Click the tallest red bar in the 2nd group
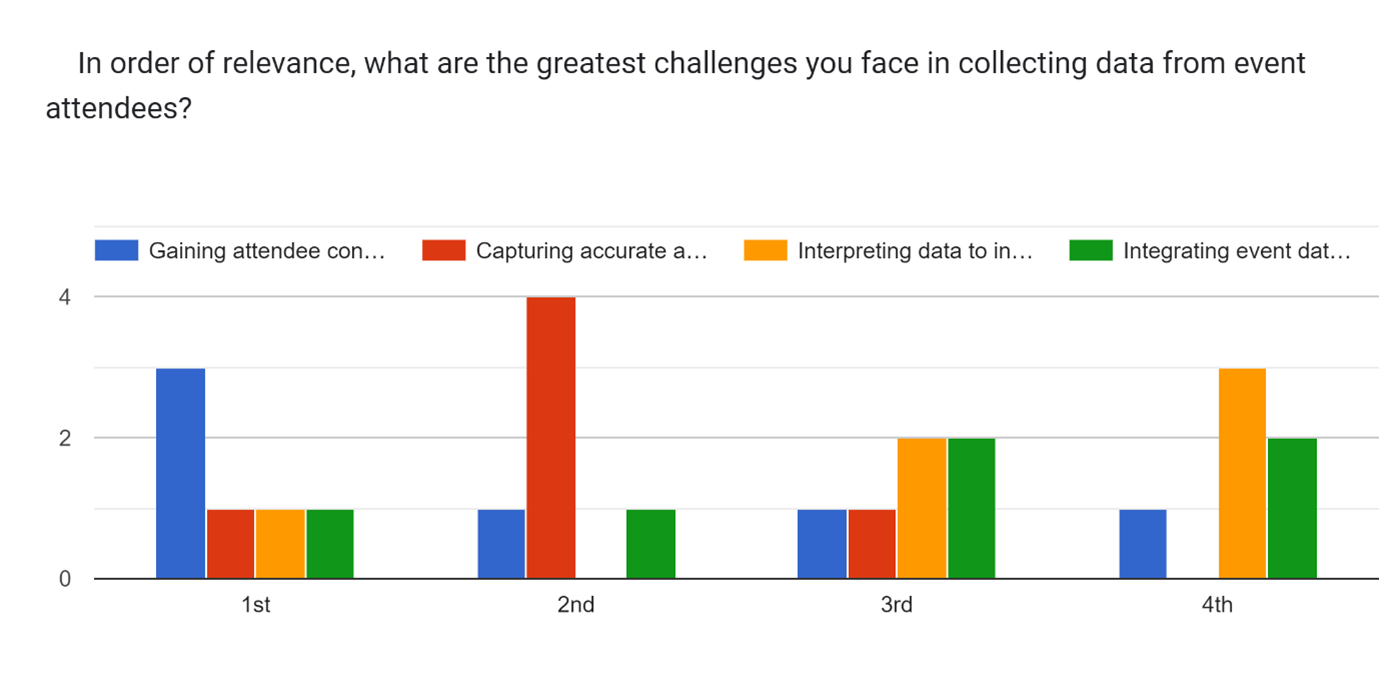The height and width of the screenshot is (673, 1379). [551, 438]
